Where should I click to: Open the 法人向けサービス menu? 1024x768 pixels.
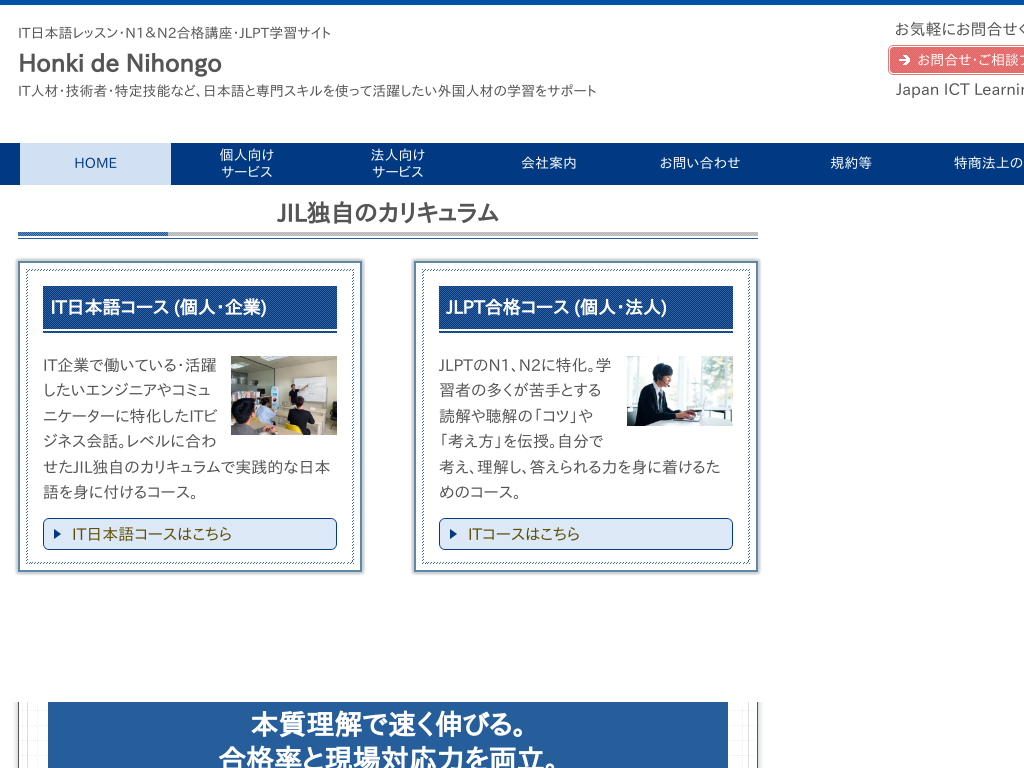pos(397,163)
